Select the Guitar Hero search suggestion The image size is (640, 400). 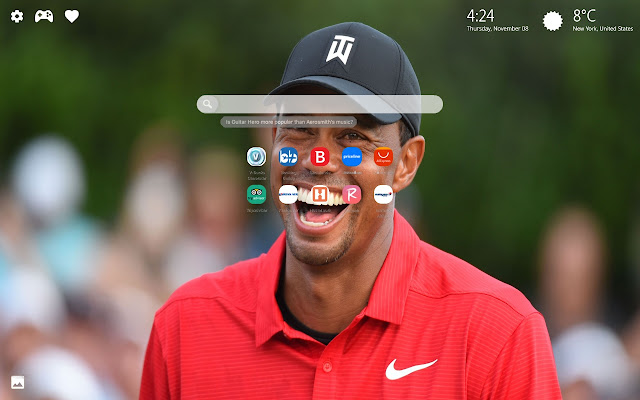pyautogui.click(x=289, y=122)
